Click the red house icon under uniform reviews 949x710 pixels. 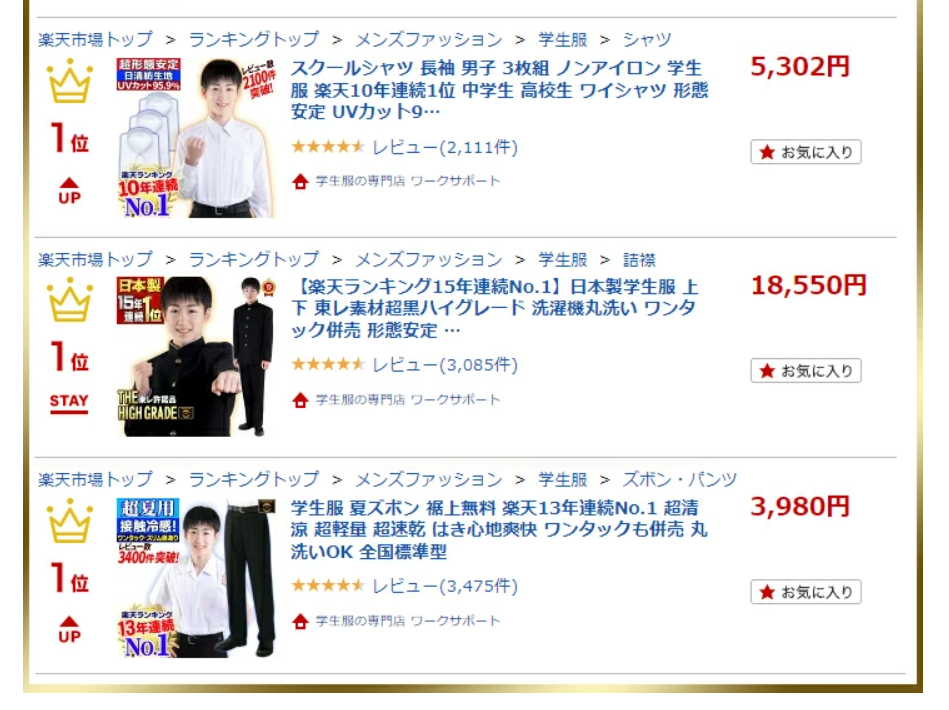300,399
